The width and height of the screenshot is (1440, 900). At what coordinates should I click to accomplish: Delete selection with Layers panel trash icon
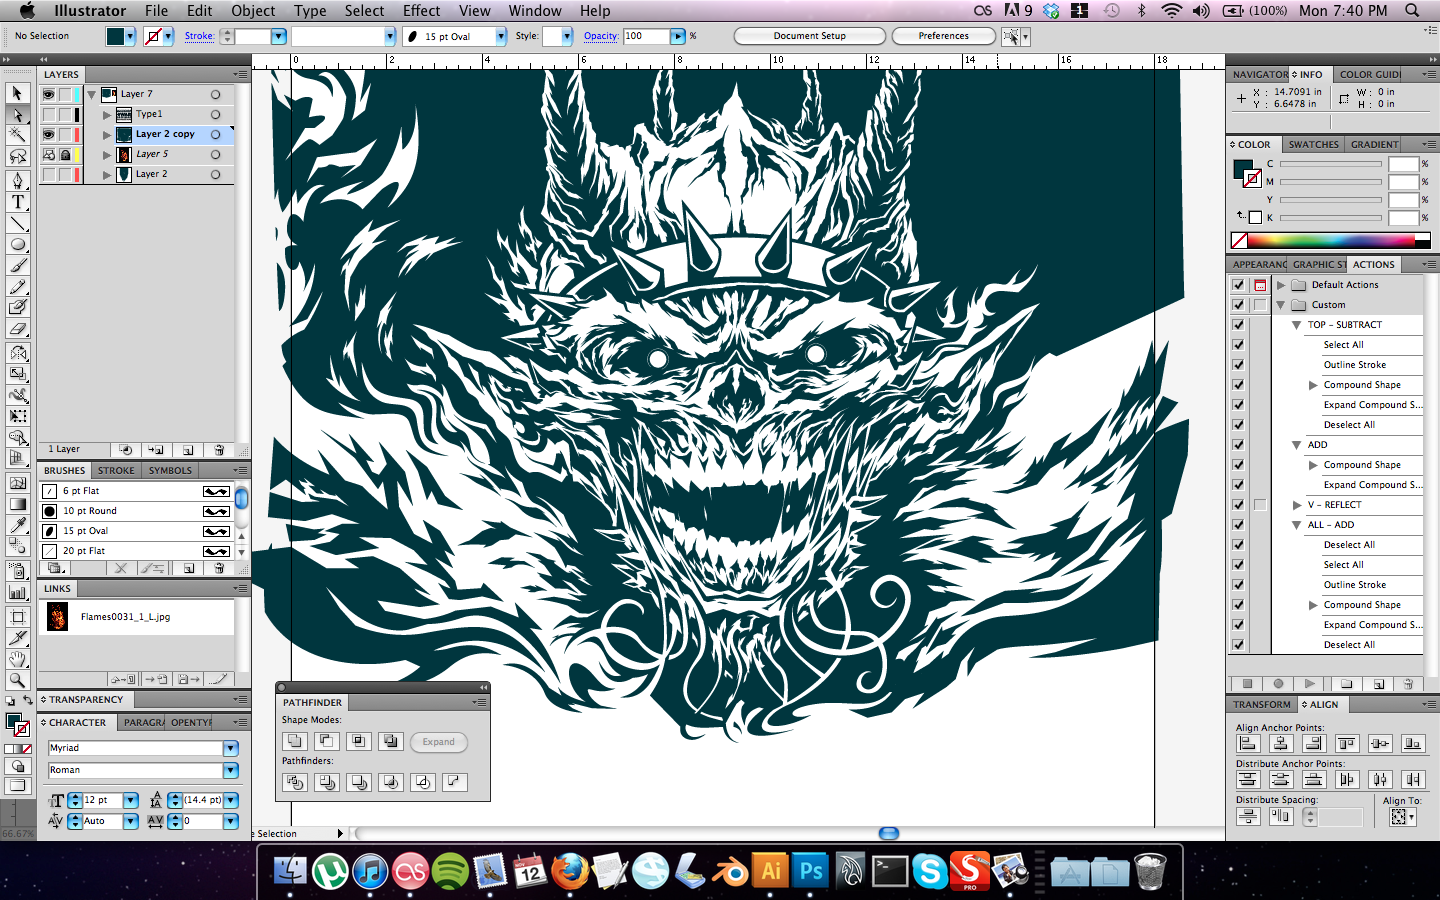click(x=219, y=450)
